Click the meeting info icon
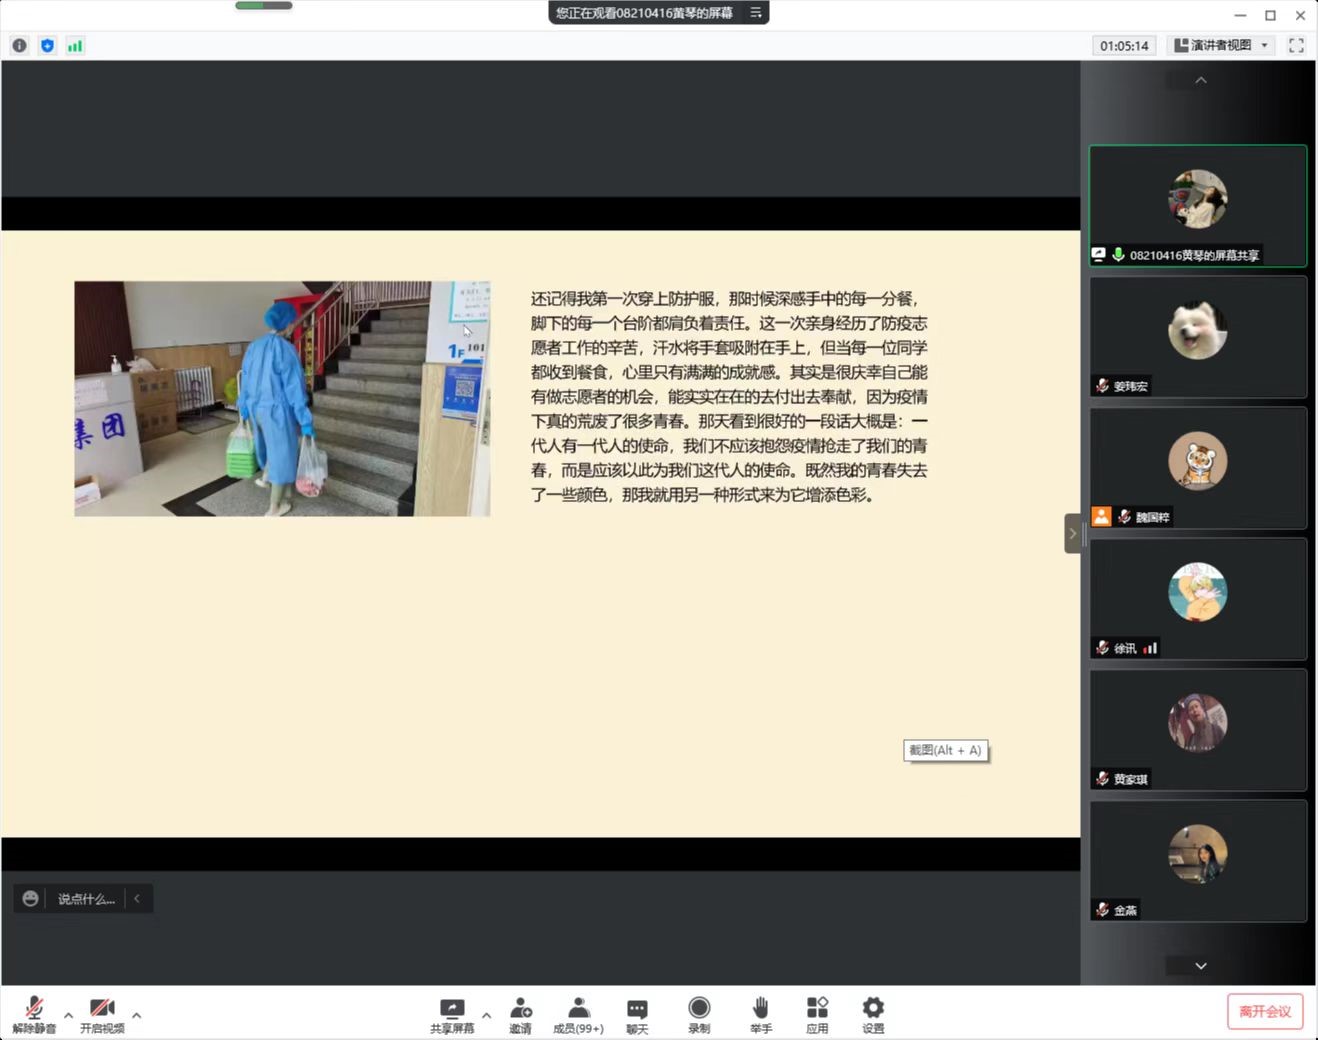 [x=19, y=45]
